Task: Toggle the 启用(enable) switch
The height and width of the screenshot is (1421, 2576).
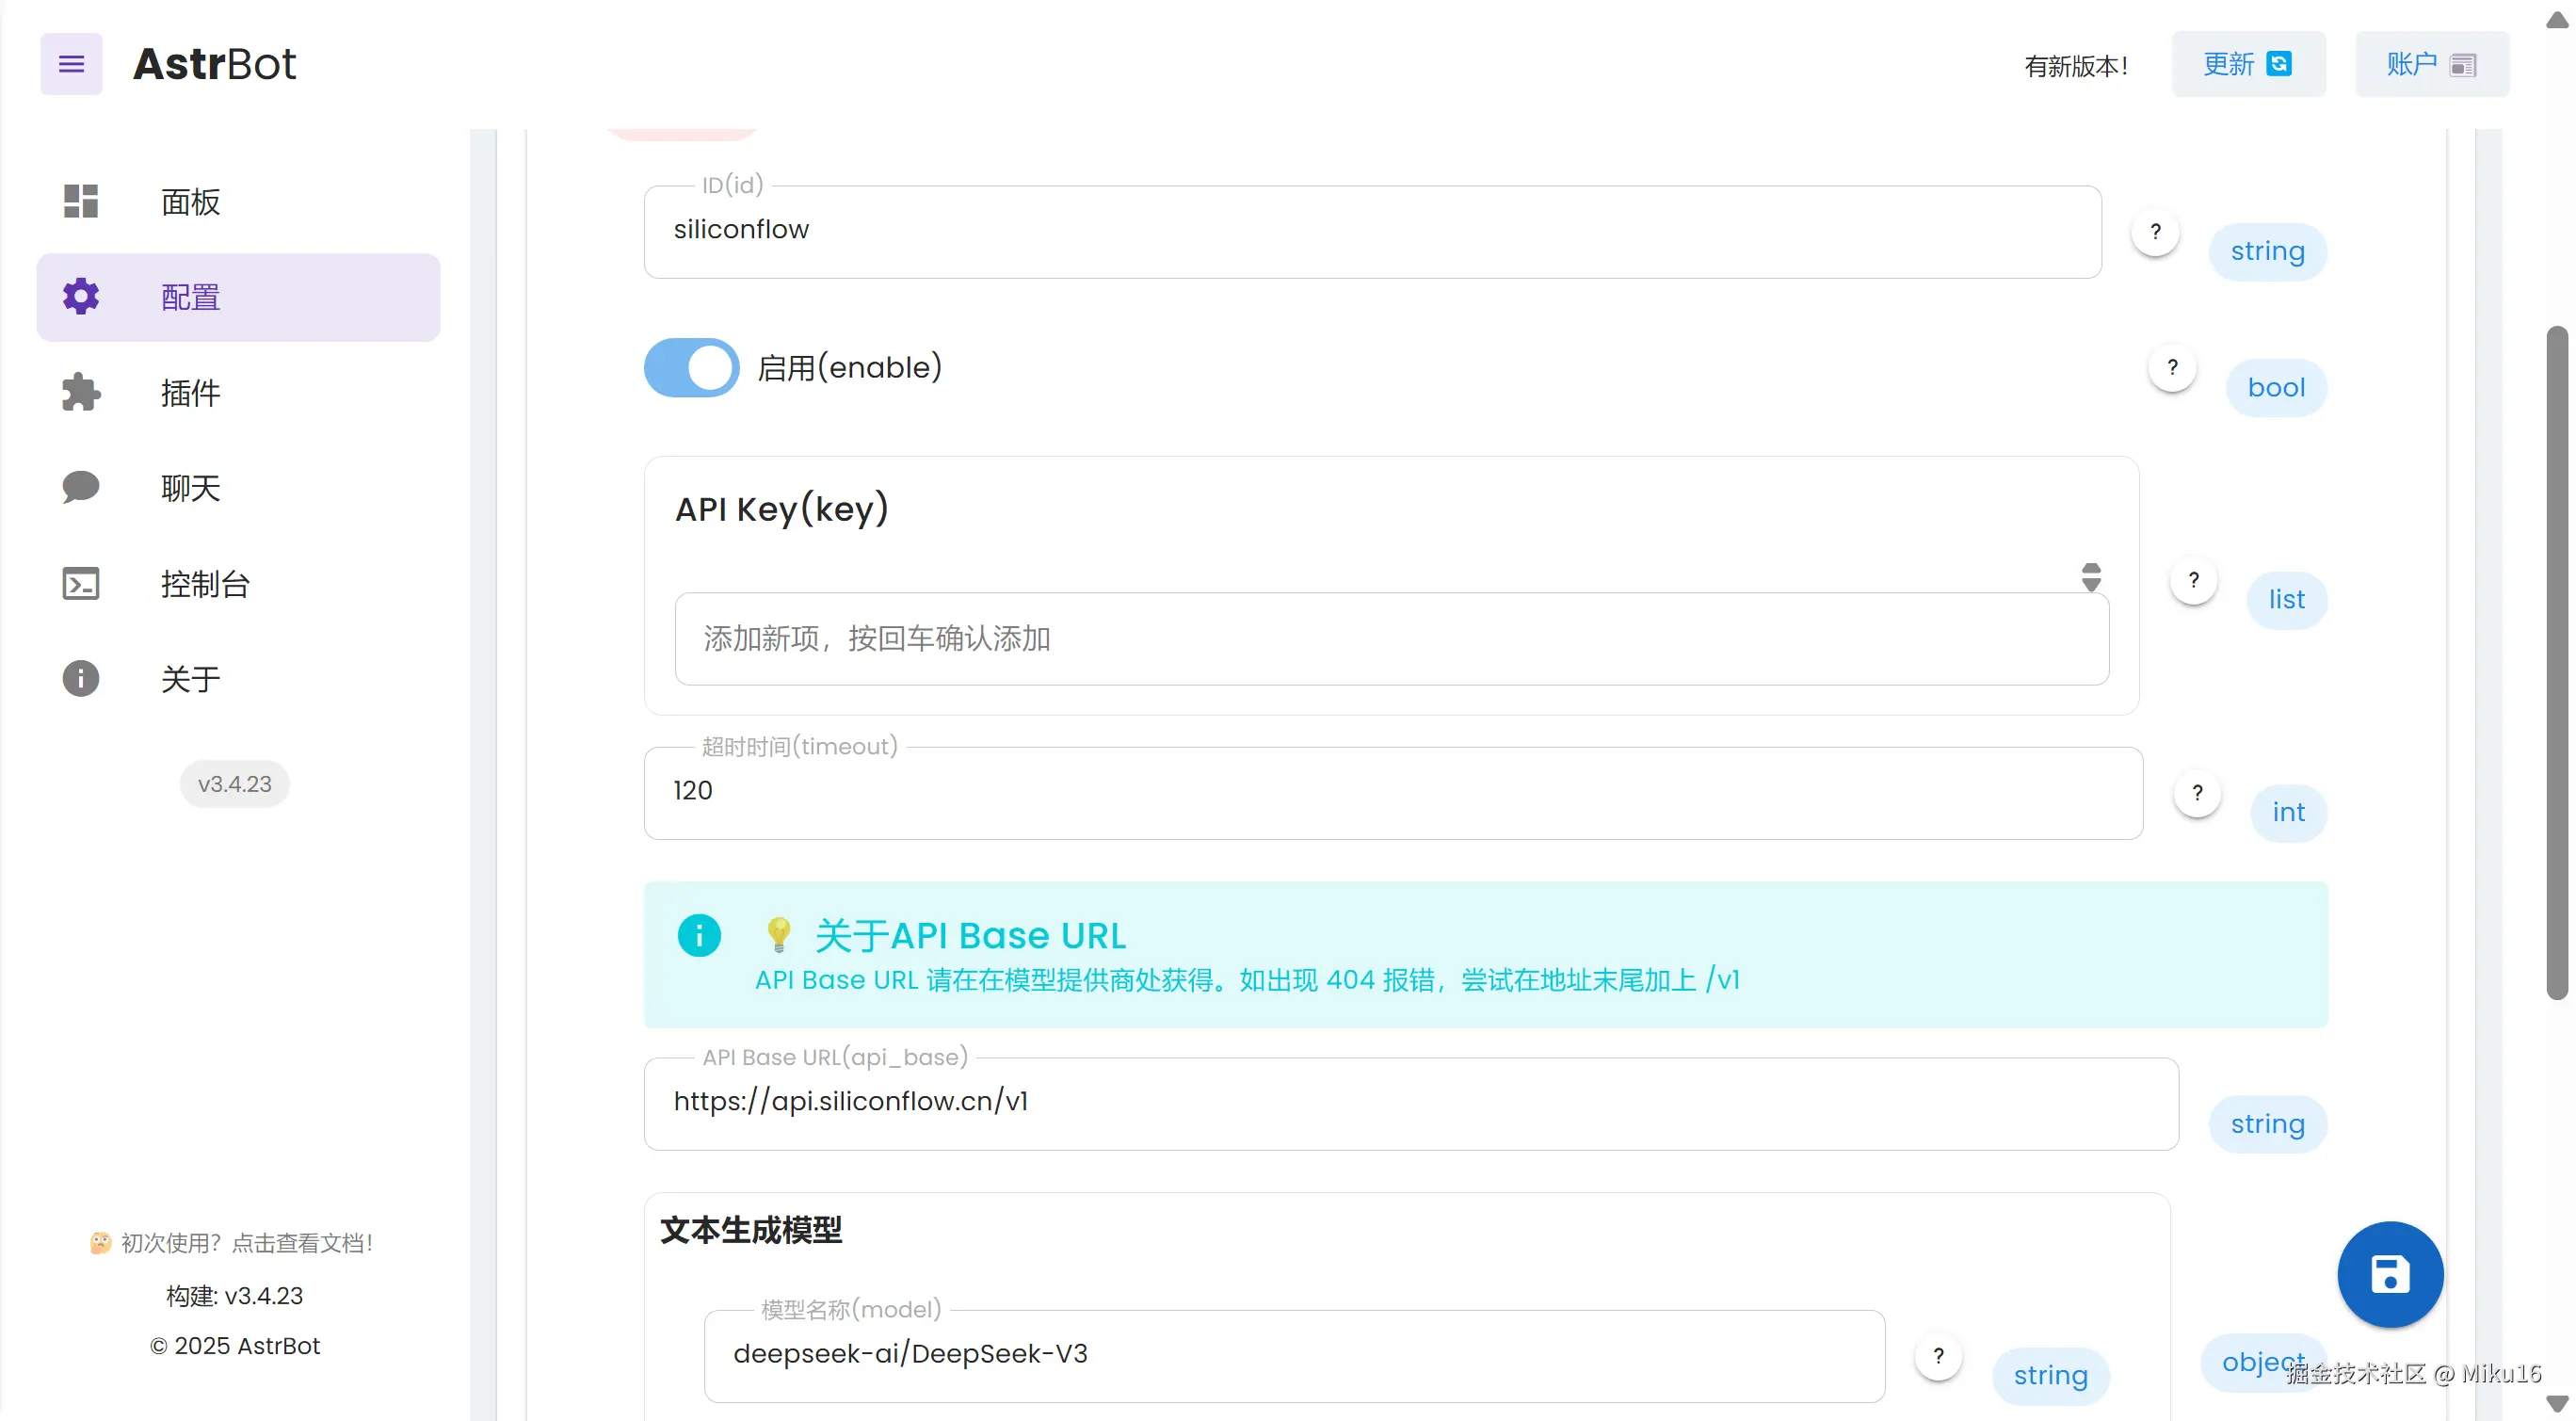Action: [x=691, y=368]
